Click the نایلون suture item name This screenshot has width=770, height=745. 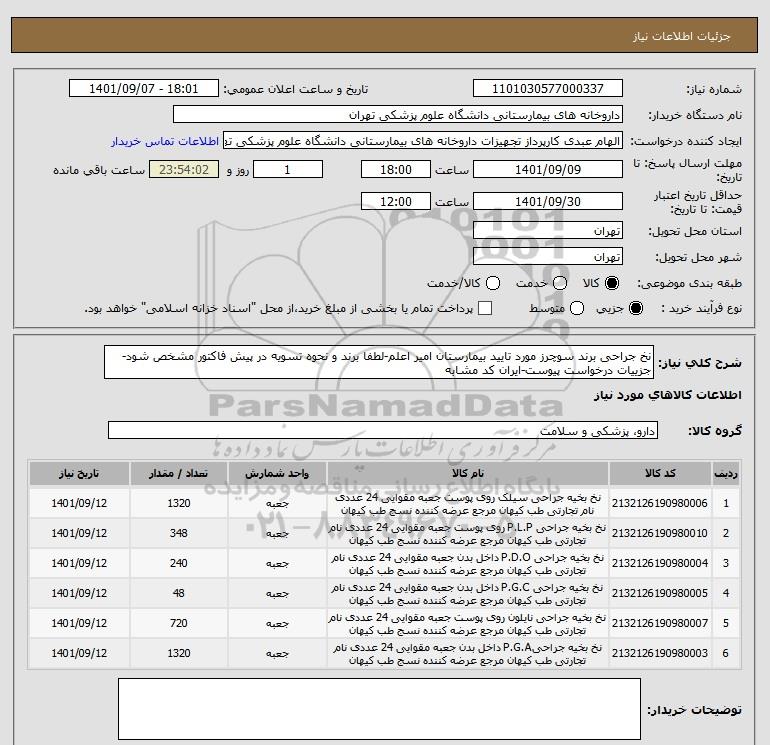pos(468,624)
